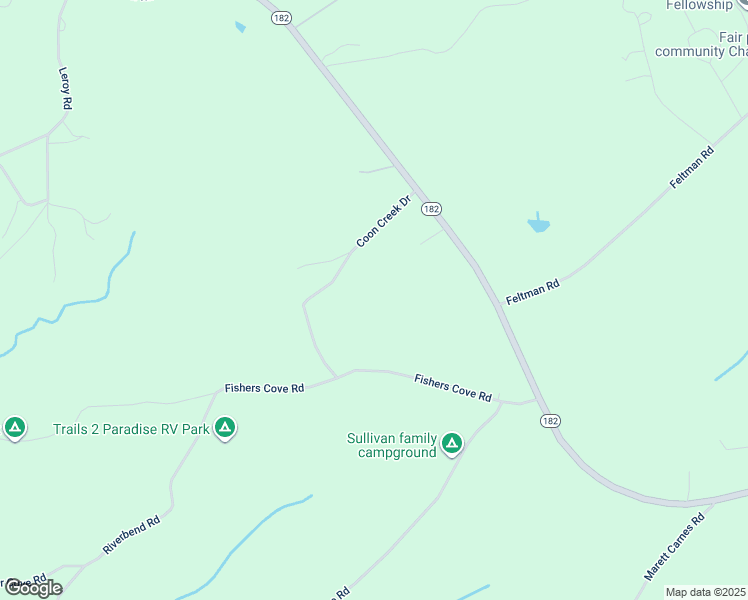Click the Coon Creek Dr road label
This screenshot has width=748, height=600.
(384, 221)
